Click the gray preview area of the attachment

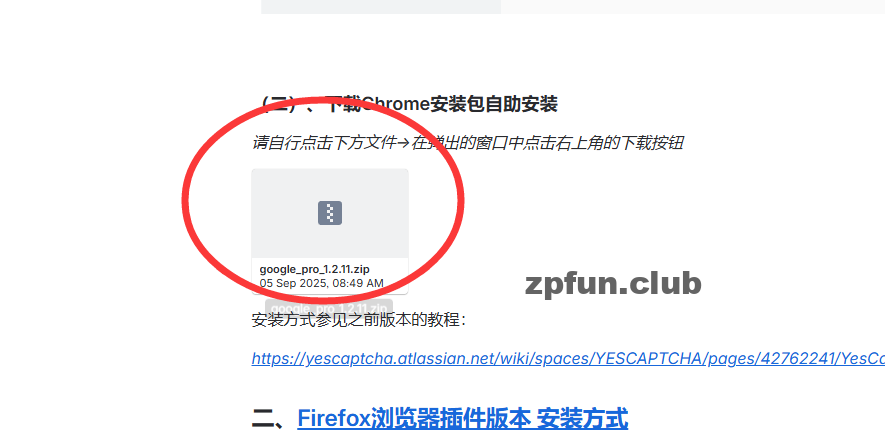click(330, 213)
